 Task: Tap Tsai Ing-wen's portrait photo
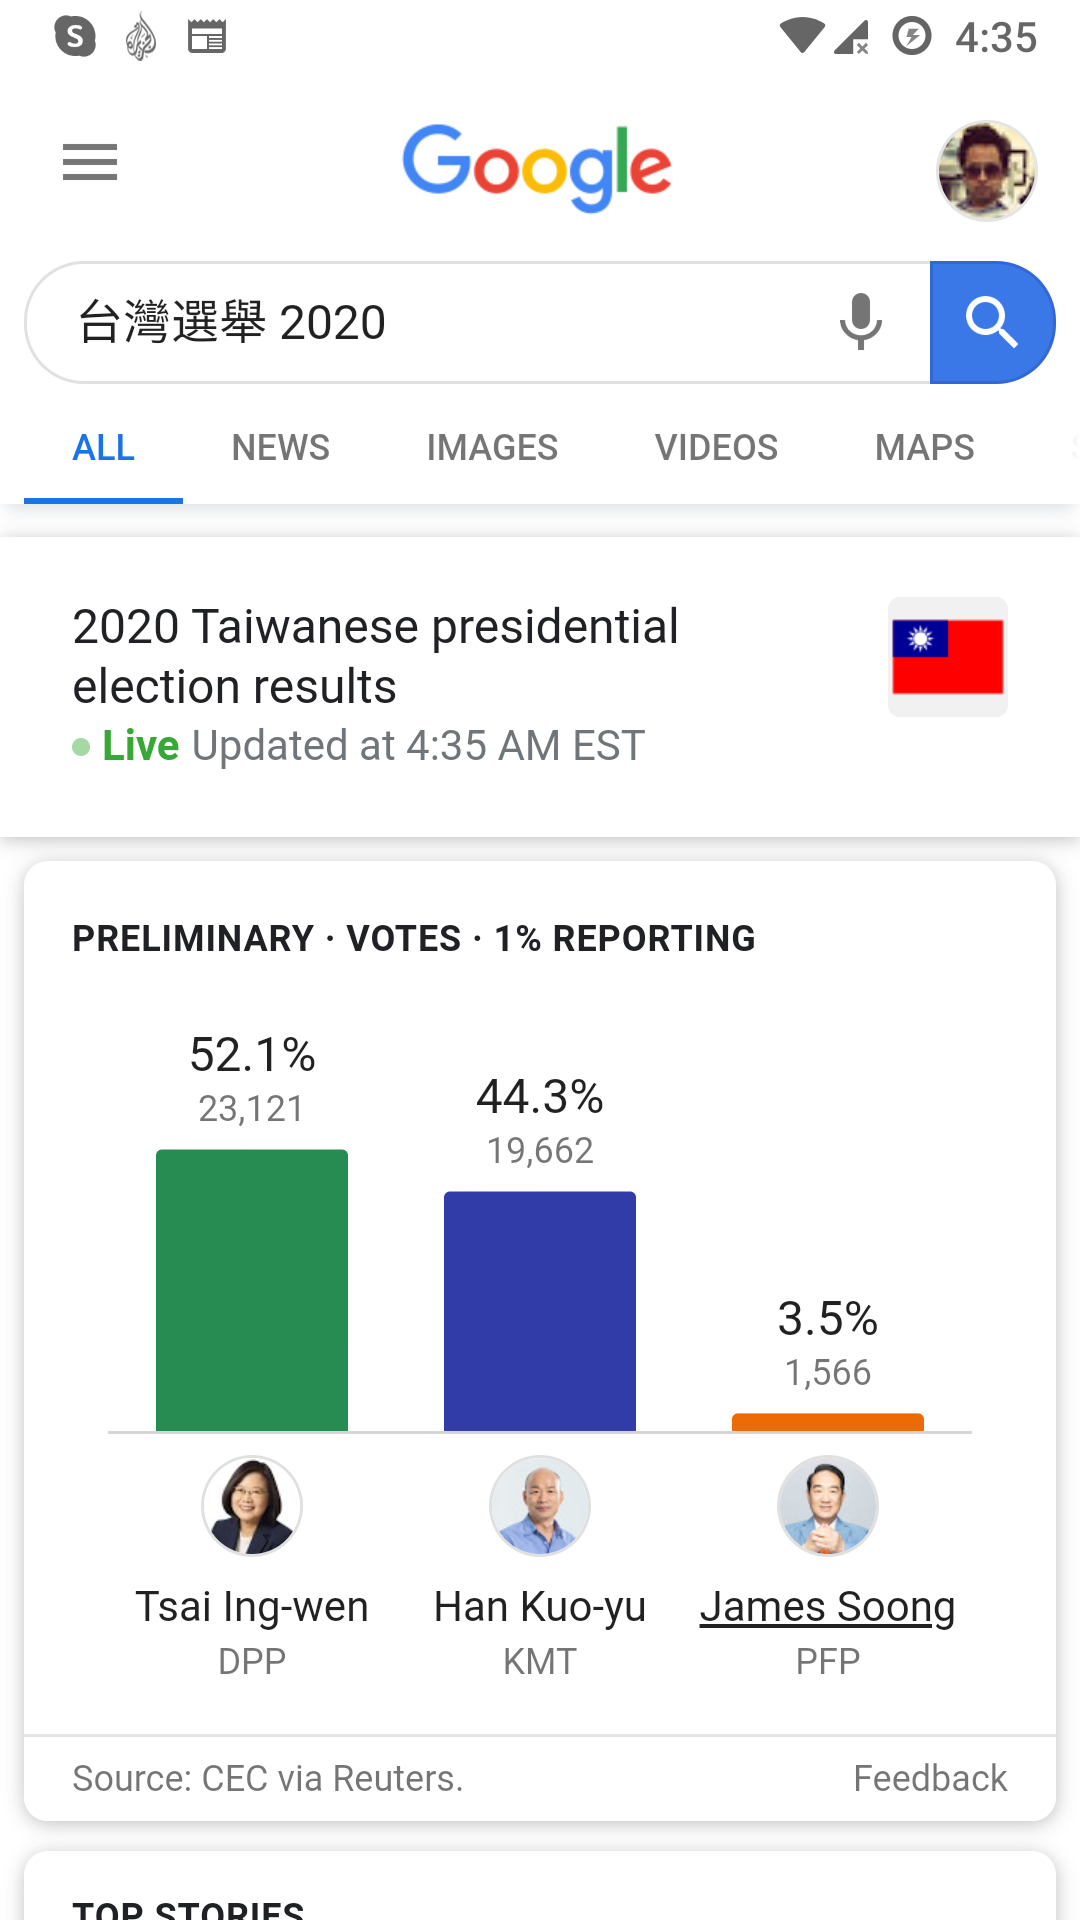click(x=252, y=1506)
